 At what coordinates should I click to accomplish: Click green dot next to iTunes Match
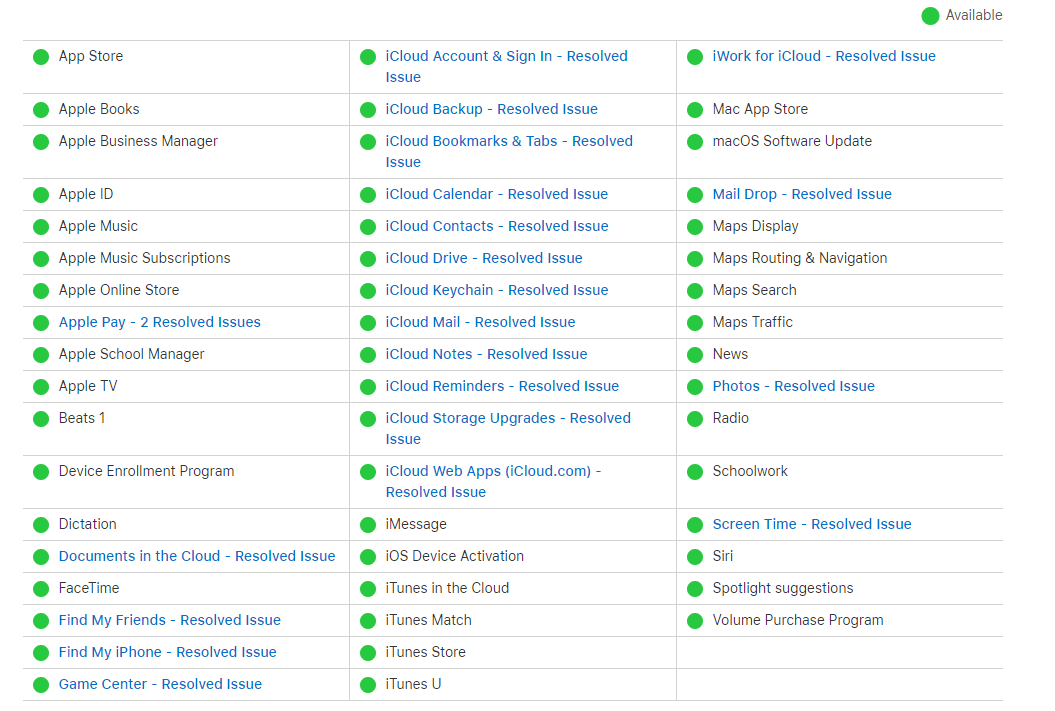[368, 621]
